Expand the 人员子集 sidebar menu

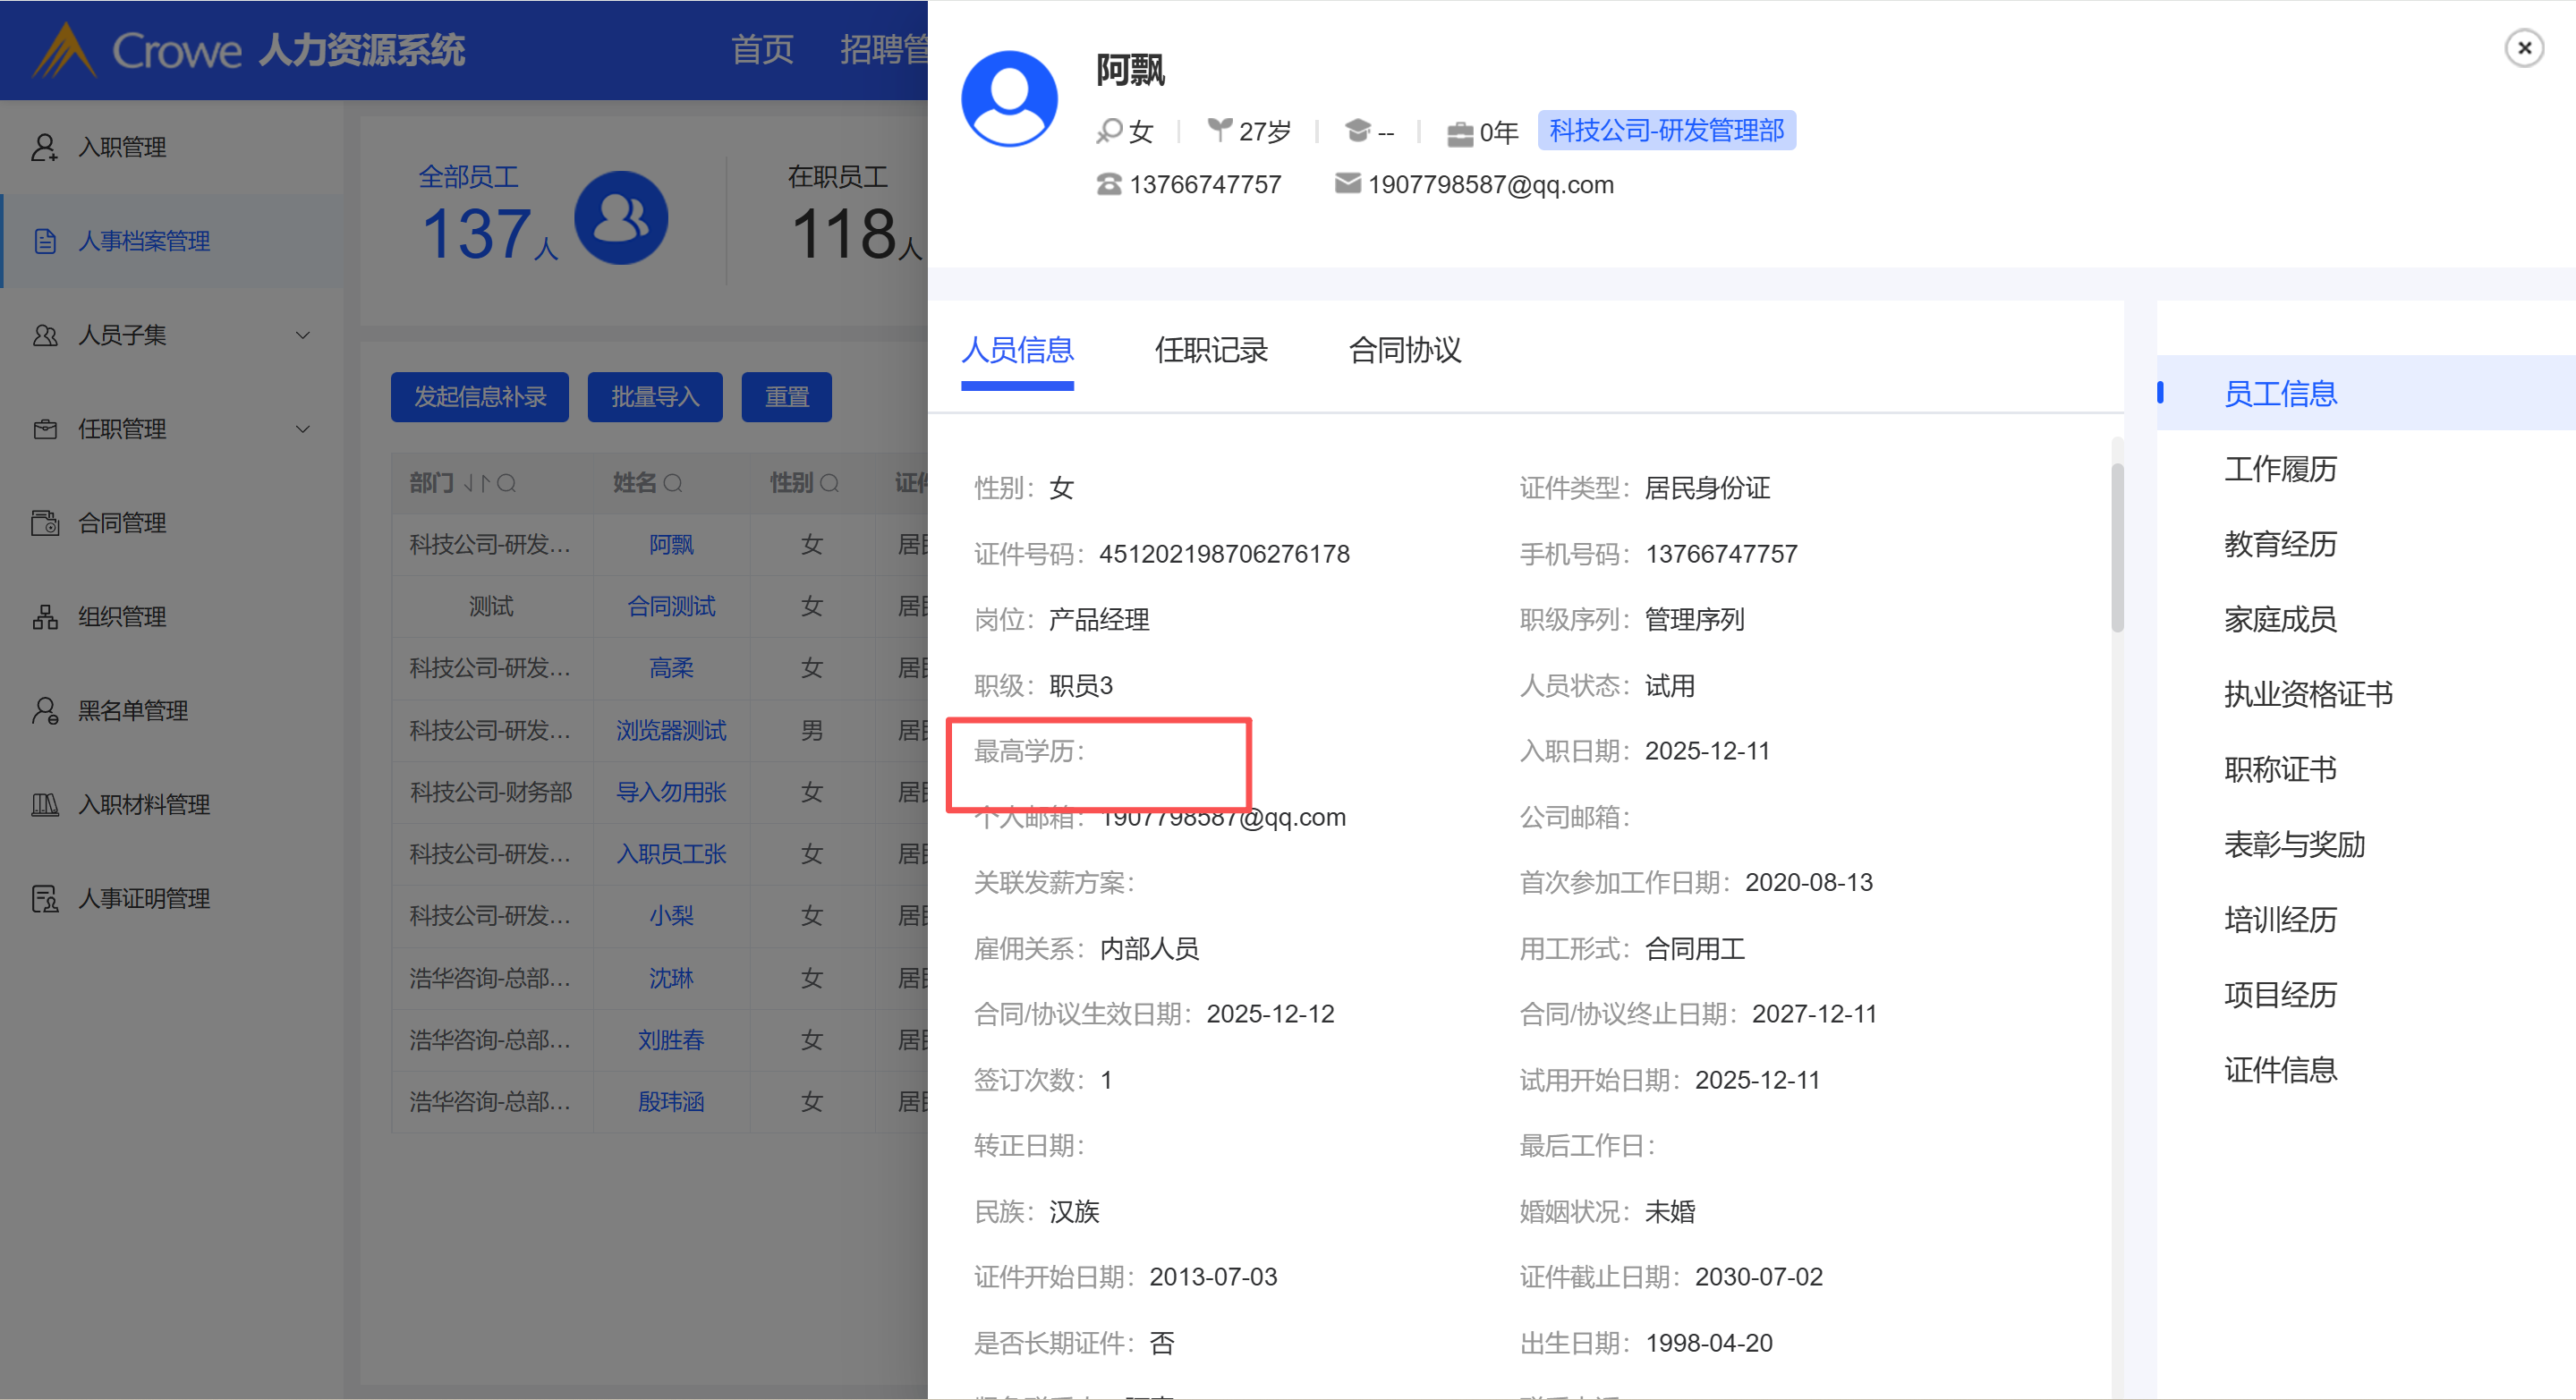[302, 335]
